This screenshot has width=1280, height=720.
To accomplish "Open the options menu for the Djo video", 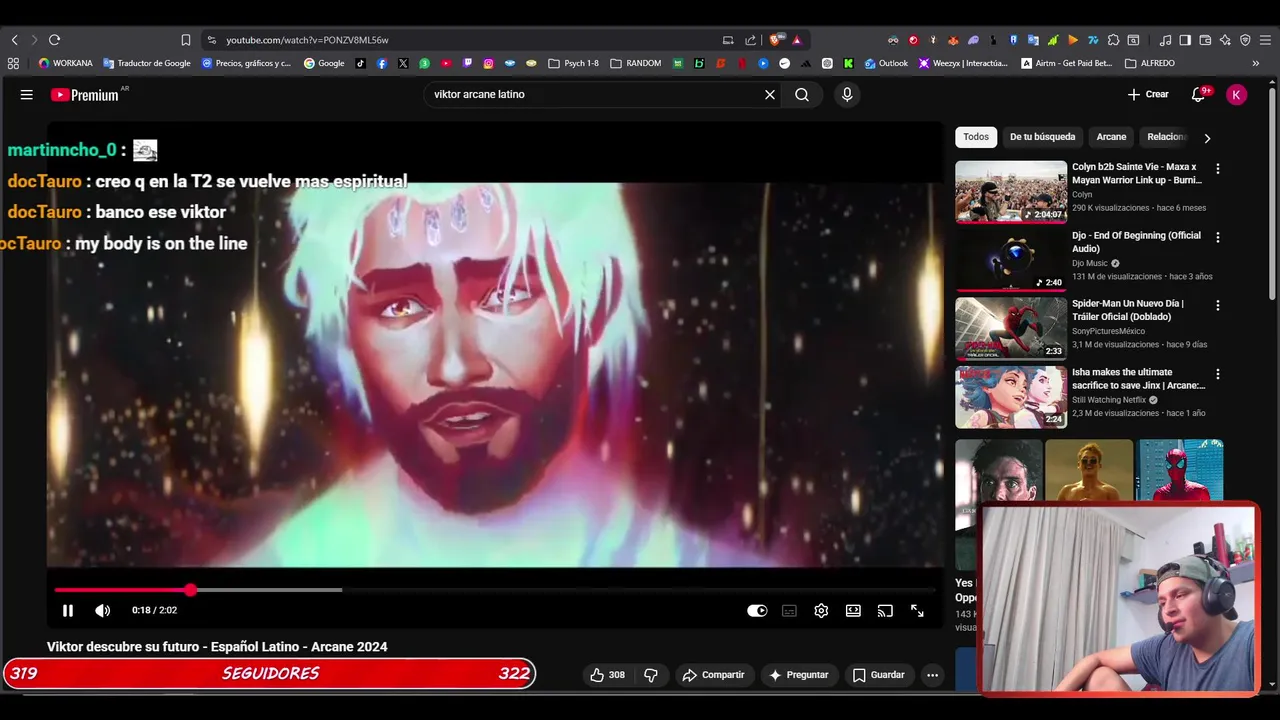I will [1217, 237].
